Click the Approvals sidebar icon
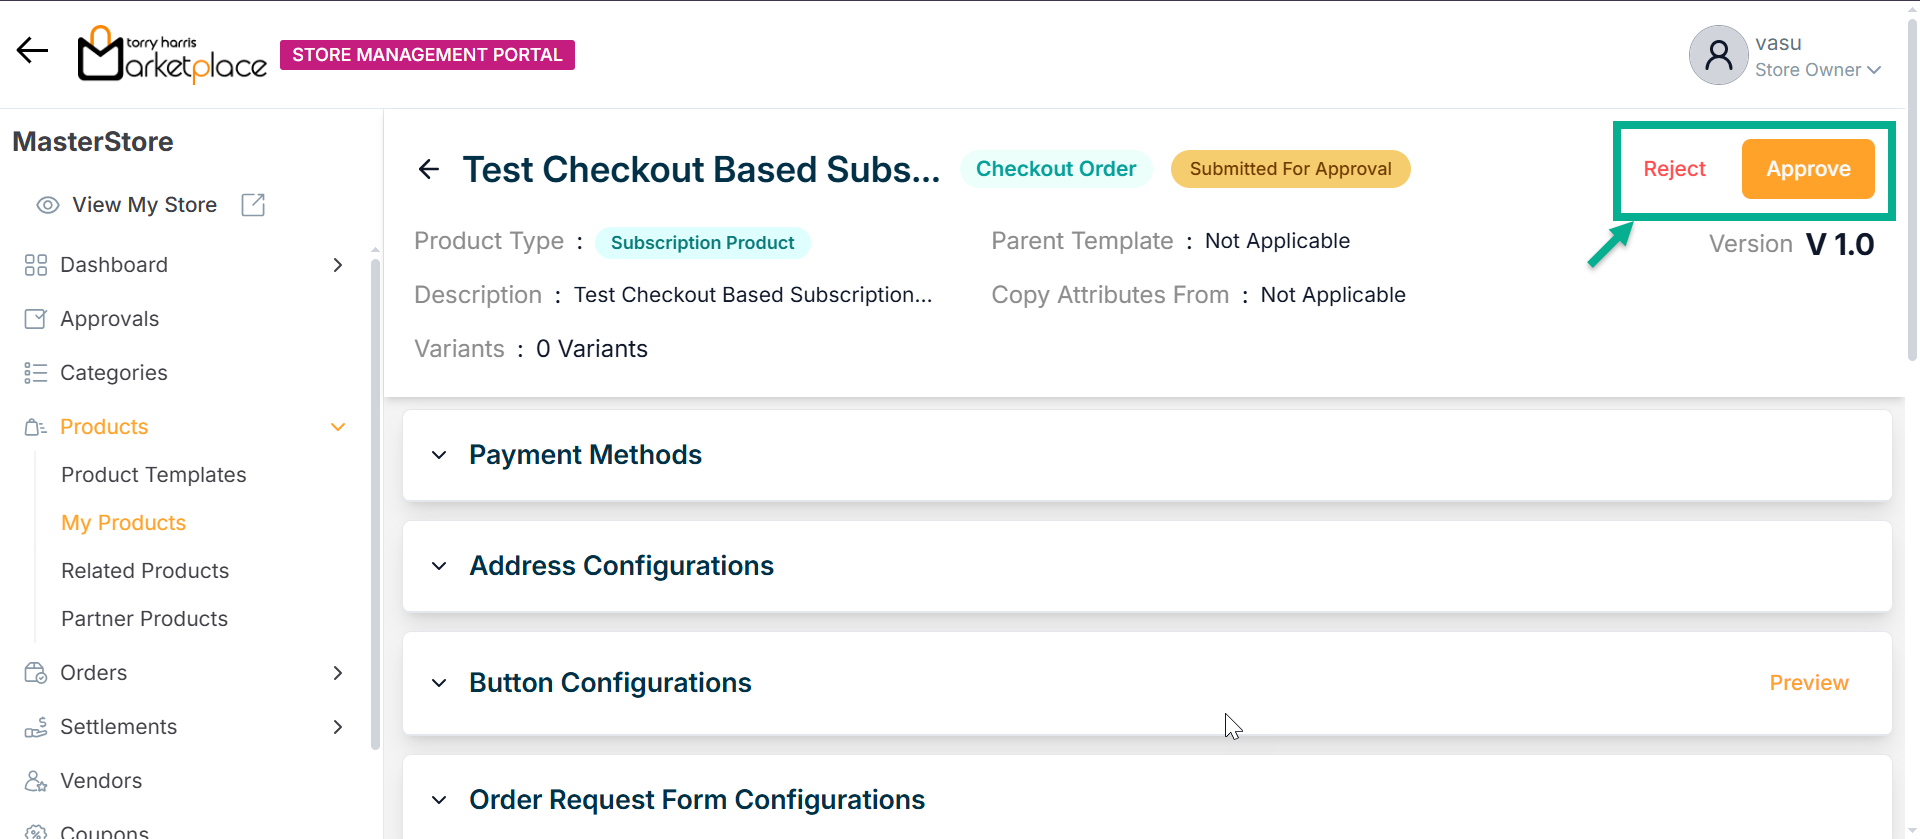This screenshot has width=1920, height=839. coord(35,319)
